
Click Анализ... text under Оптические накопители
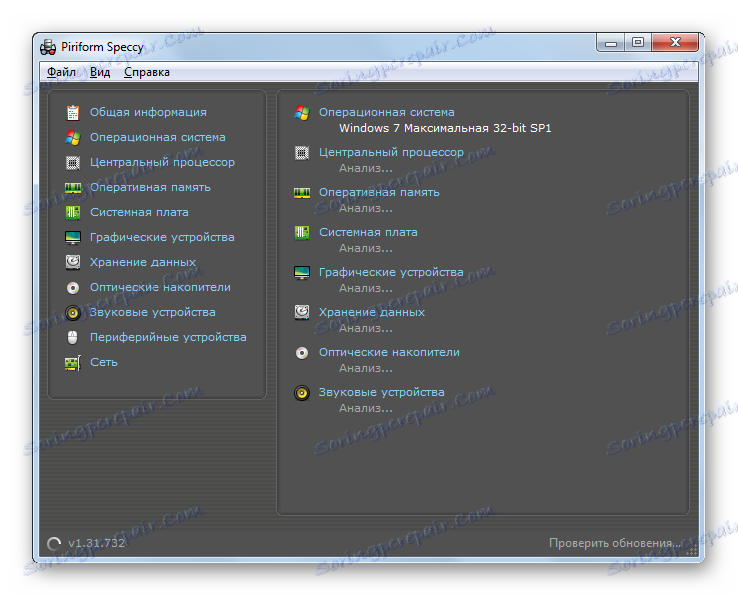click(366, 368)
